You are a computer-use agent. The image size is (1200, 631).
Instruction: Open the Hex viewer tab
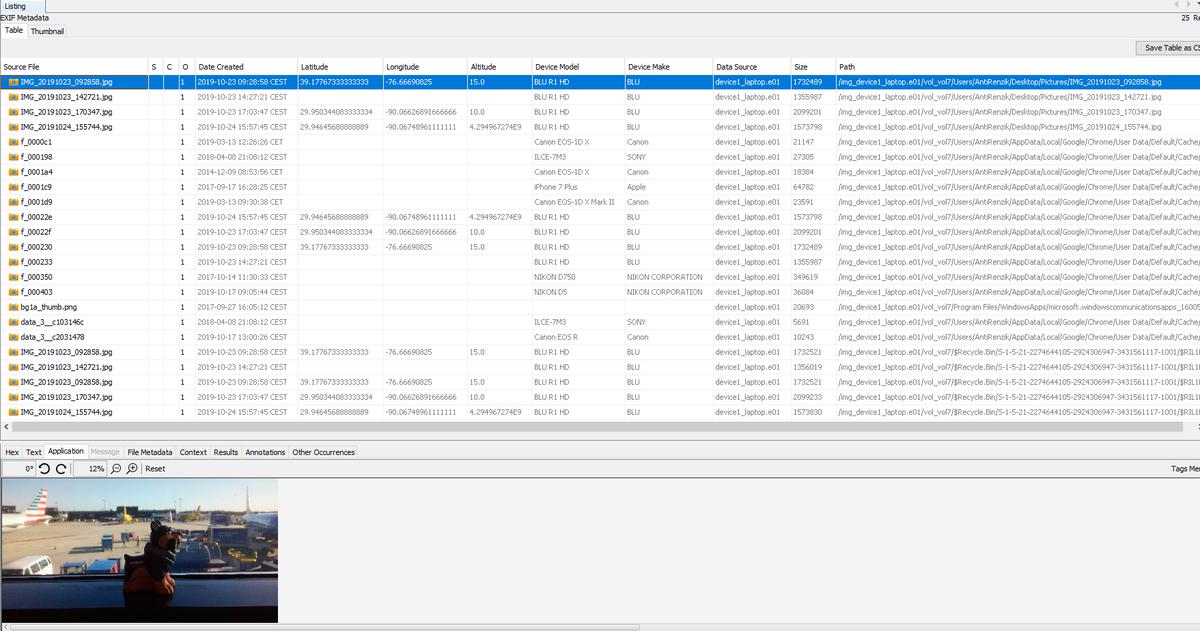click(x=12, y=452)
